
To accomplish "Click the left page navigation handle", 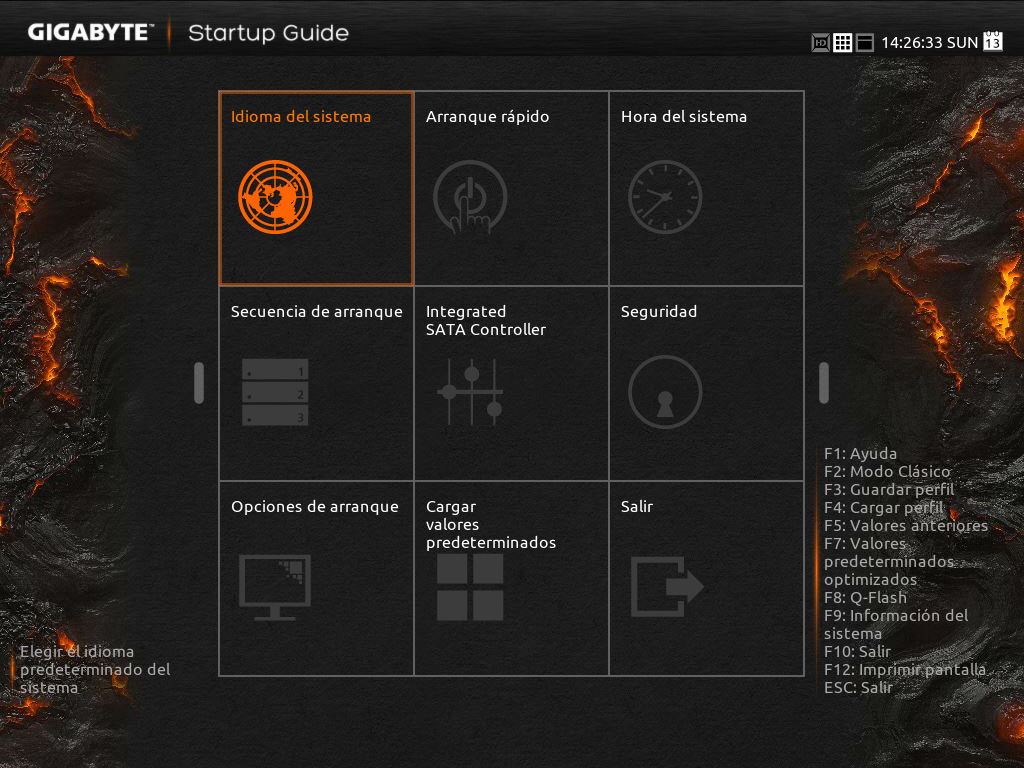I will 199,383.
